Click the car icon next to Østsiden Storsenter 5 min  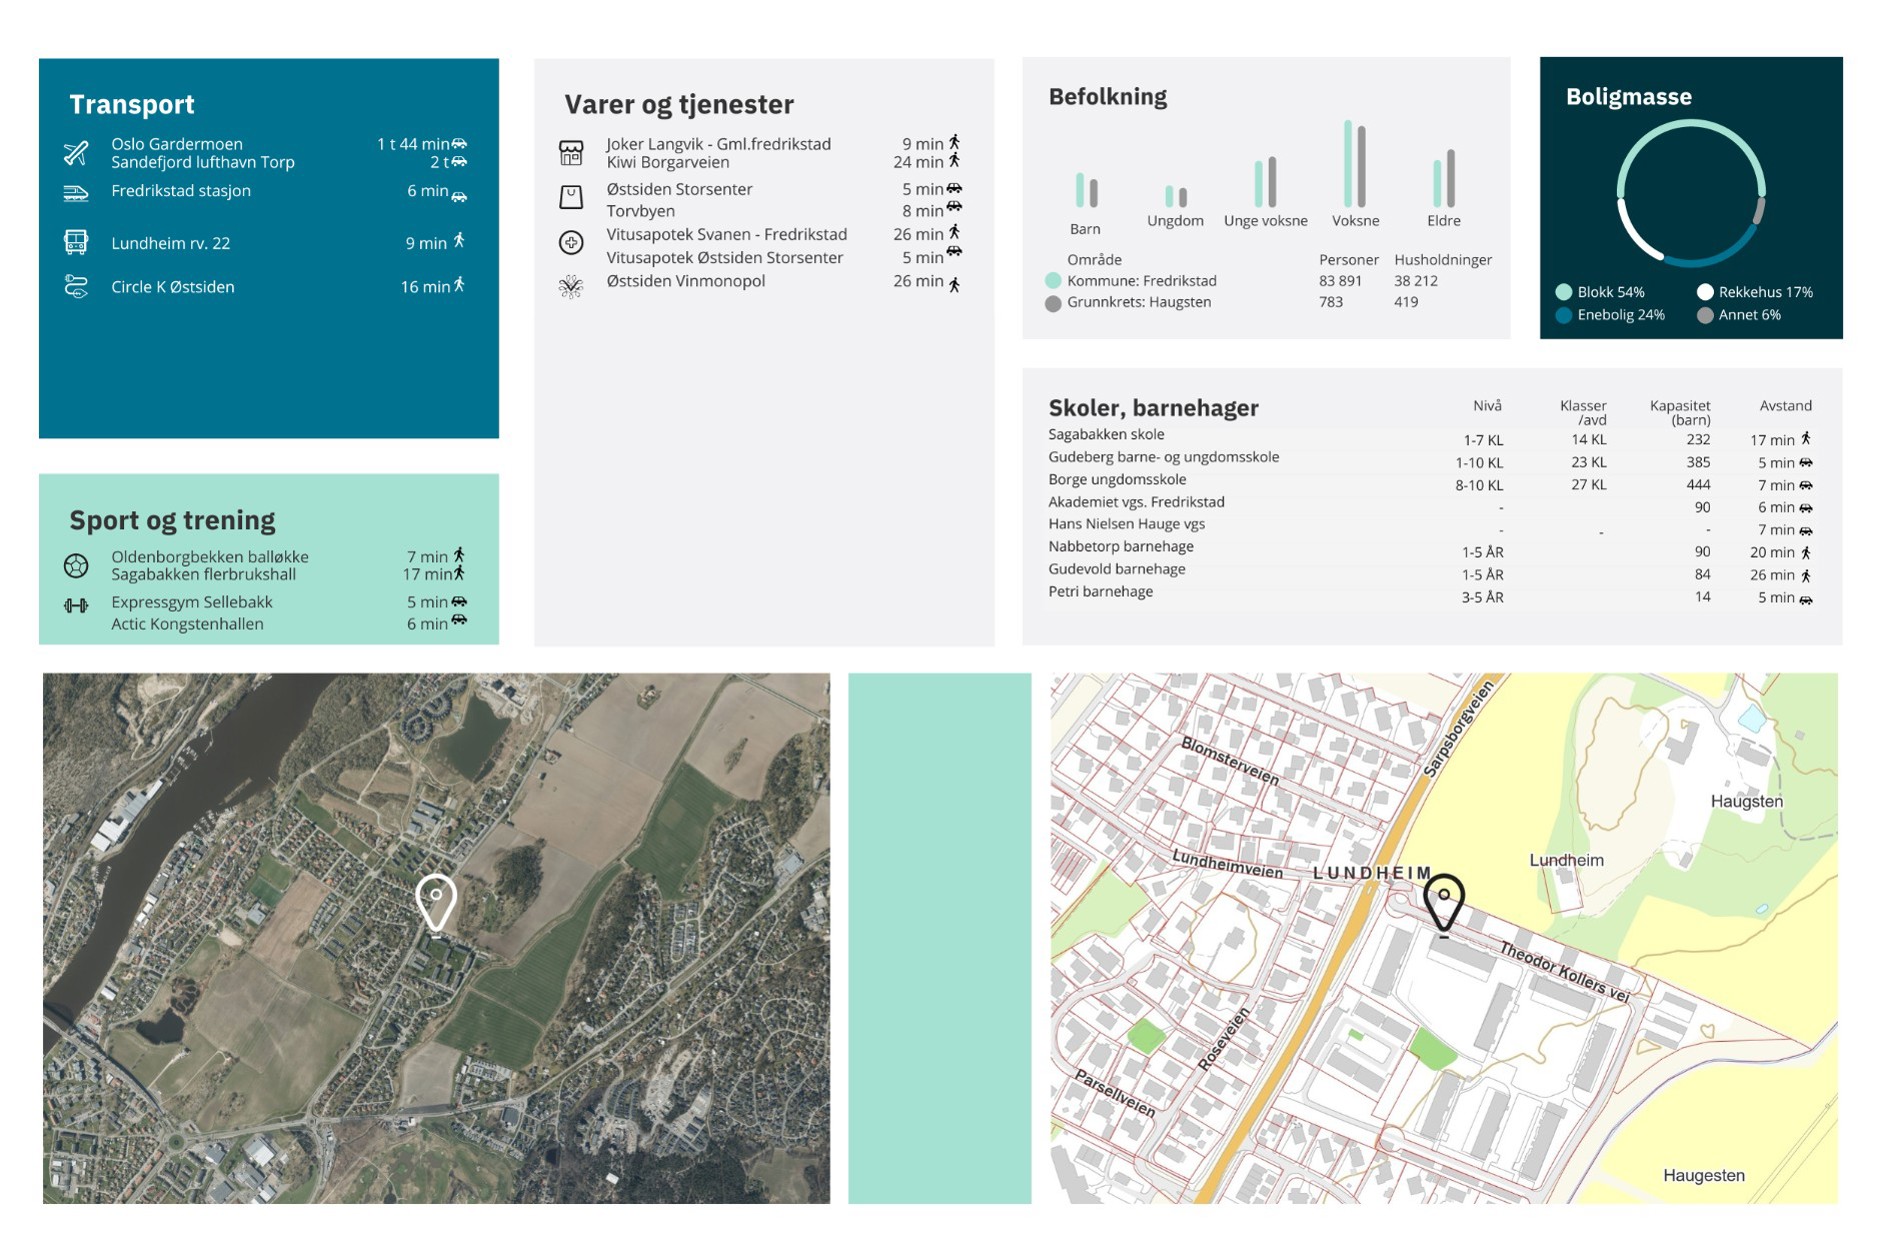pos(955,188)
